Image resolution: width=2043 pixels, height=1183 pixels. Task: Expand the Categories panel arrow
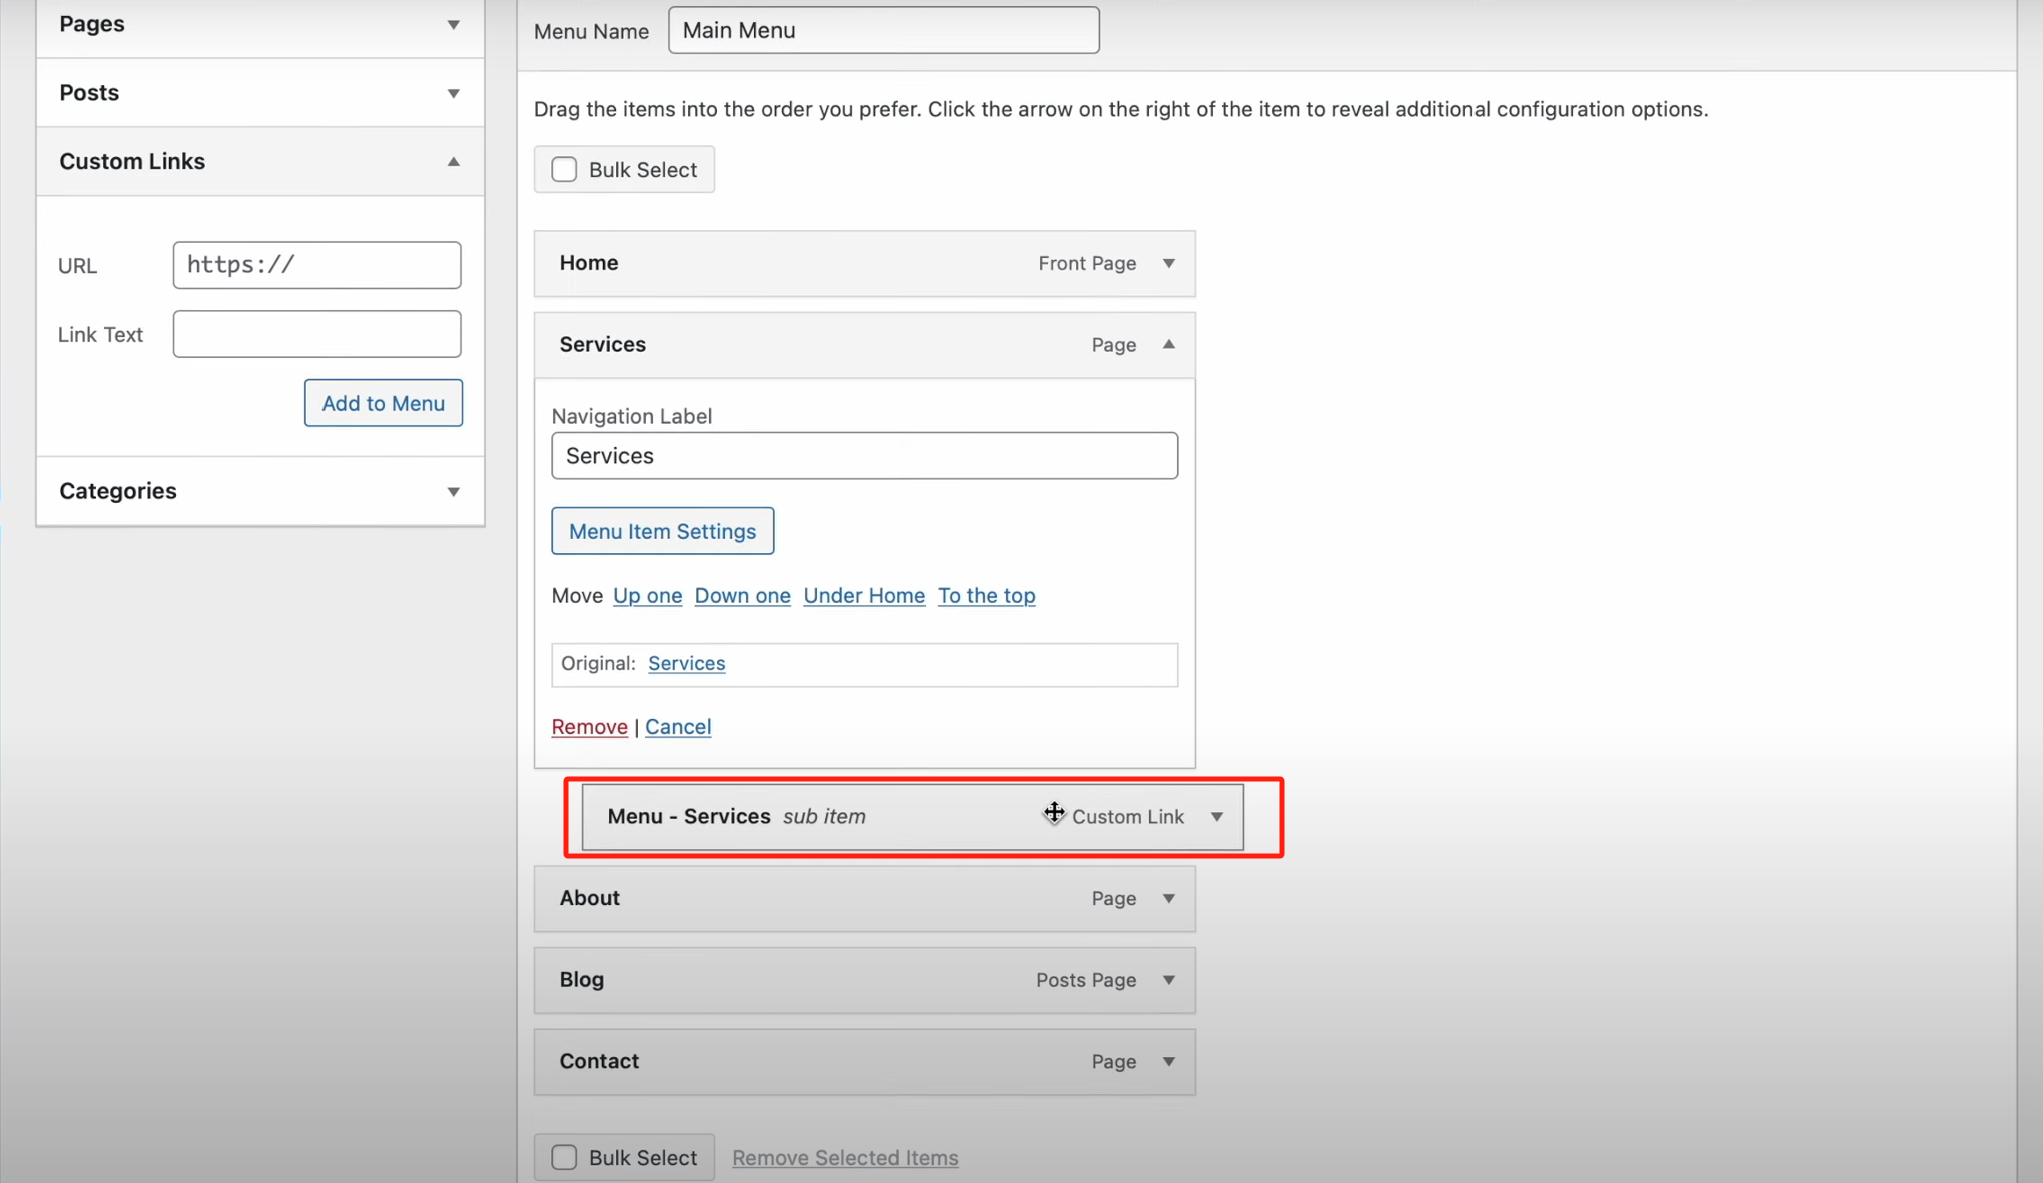click(453, 491)
